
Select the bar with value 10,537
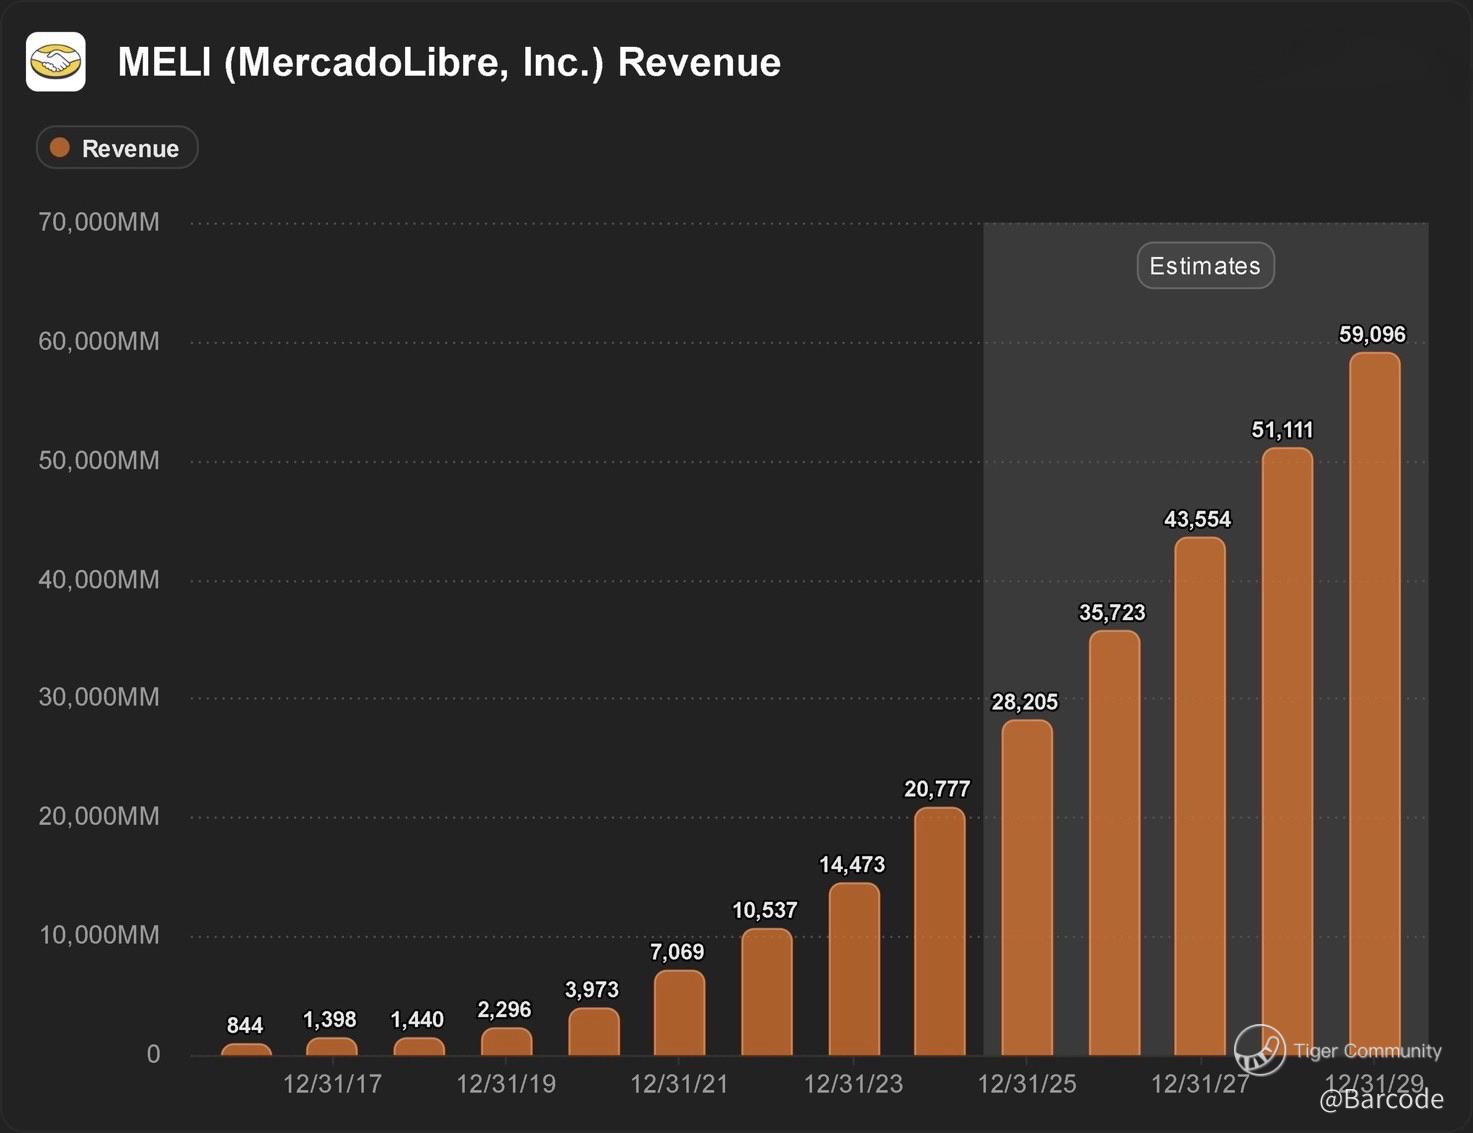pyautogui.click(x=767, y=992)
